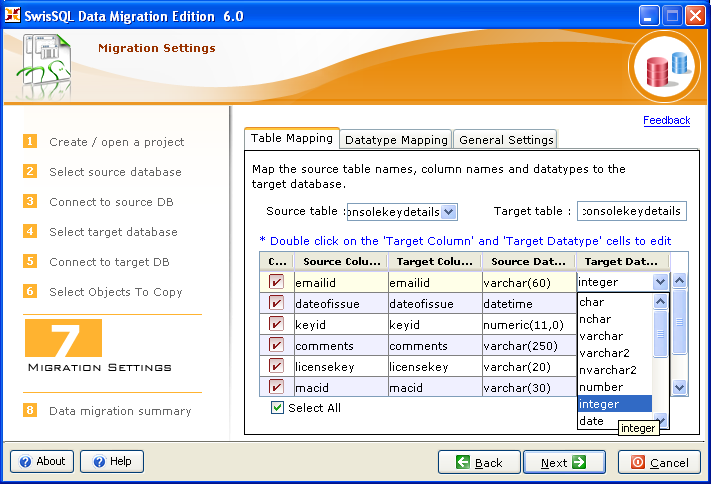Uncheck the macid column checkbox
Viewport: 711px width, 484px height.
276,386
